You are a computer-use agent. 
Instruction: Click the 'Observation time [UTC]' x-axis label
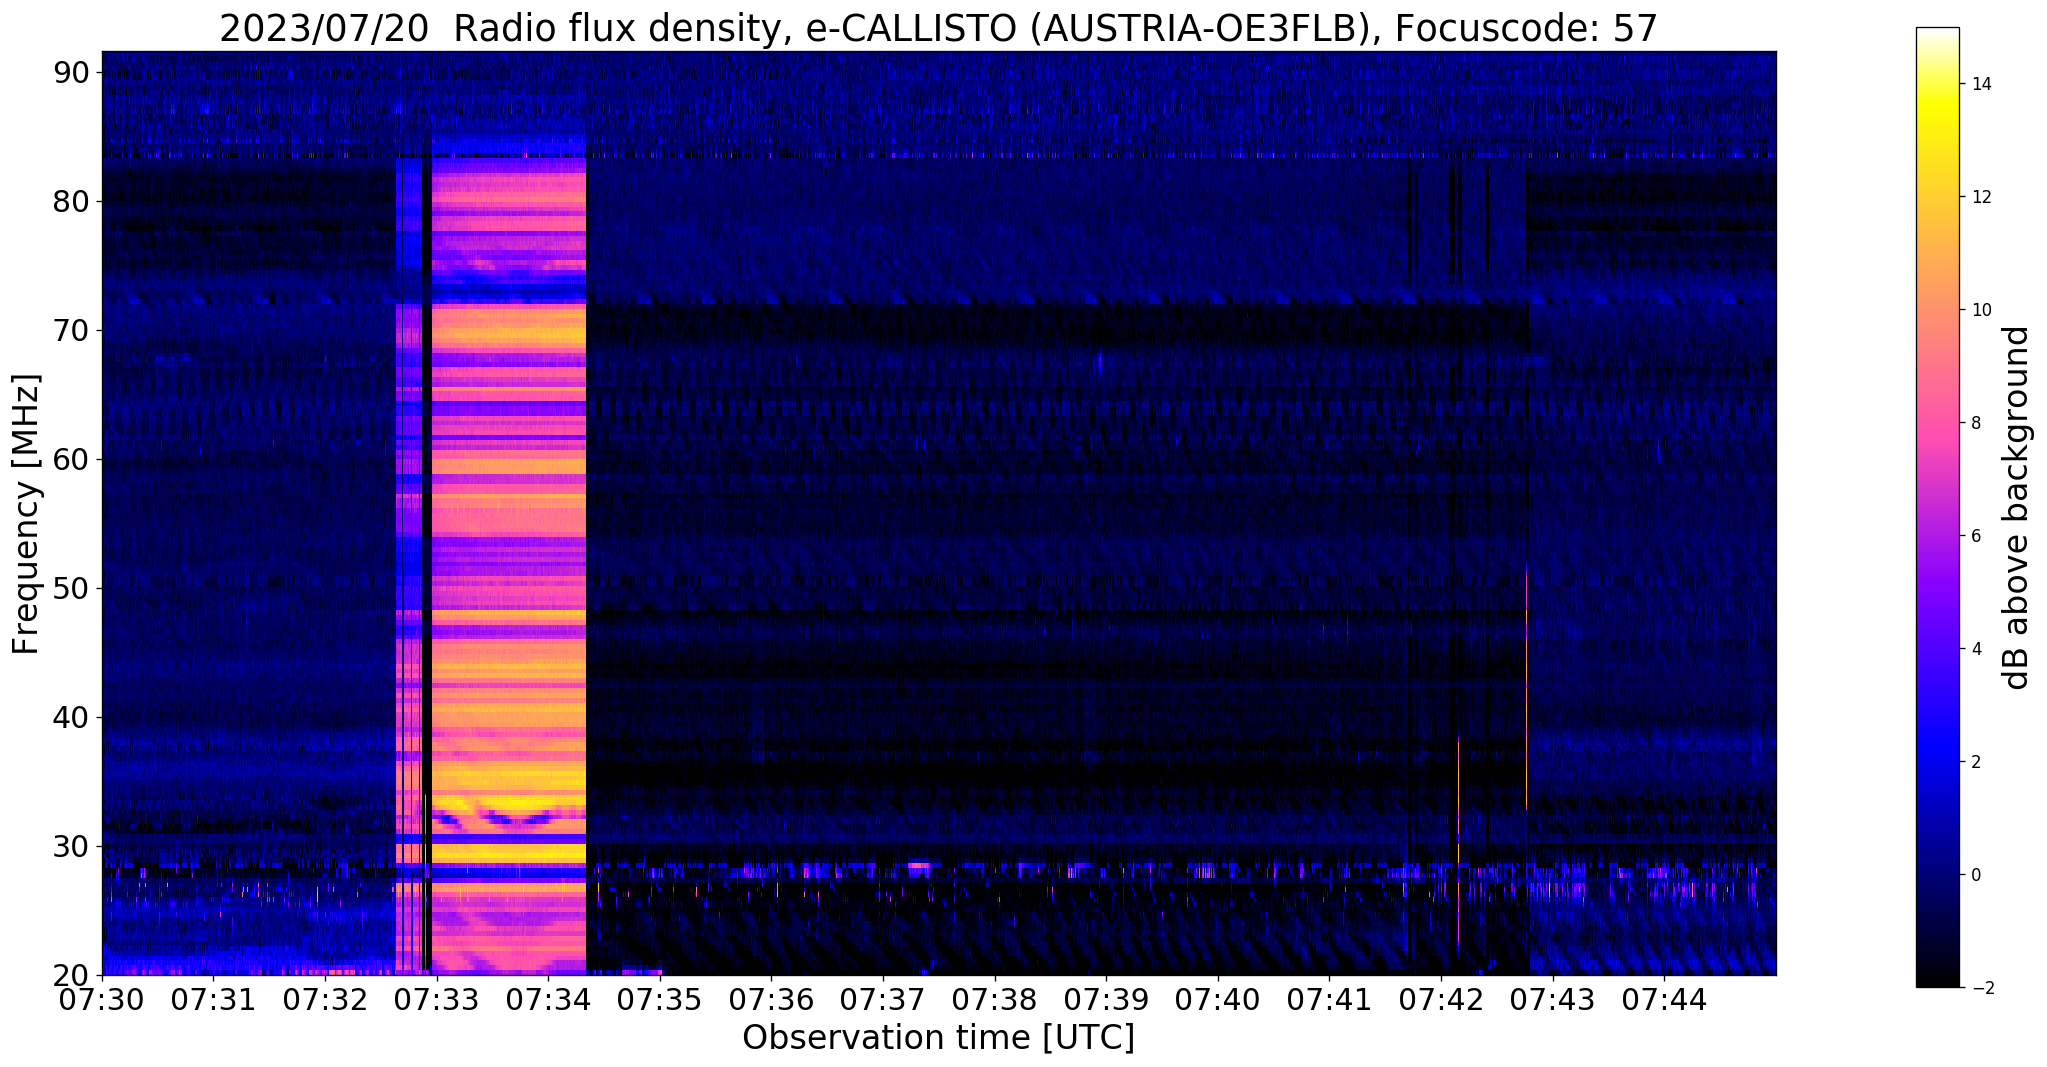(938, 1038)
